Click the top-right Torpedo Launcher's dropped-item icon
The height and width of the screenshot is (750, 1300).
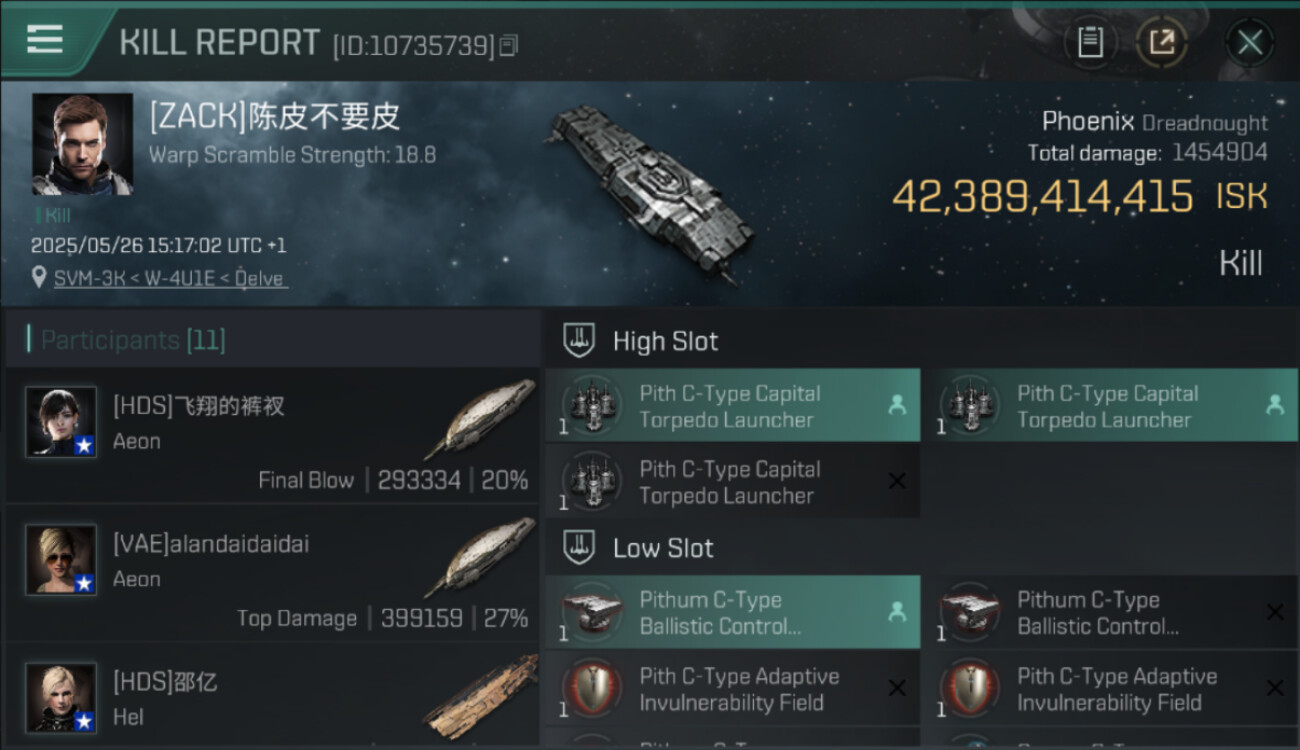(1274, 405)
